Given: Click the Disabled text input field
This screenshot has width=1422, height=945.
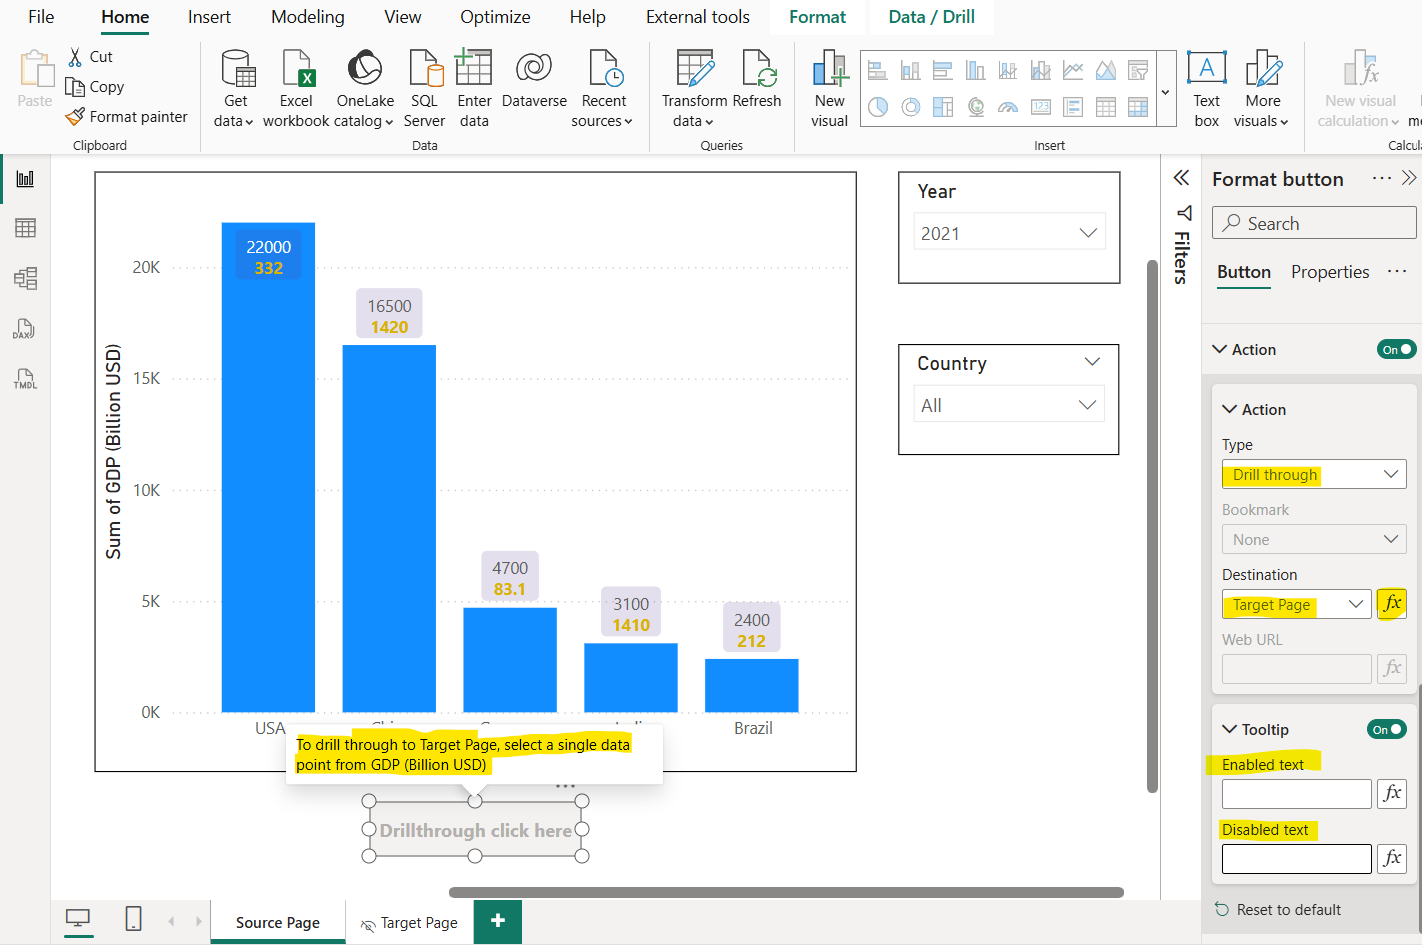Looking at the screenshot, I should [1296, 859].
